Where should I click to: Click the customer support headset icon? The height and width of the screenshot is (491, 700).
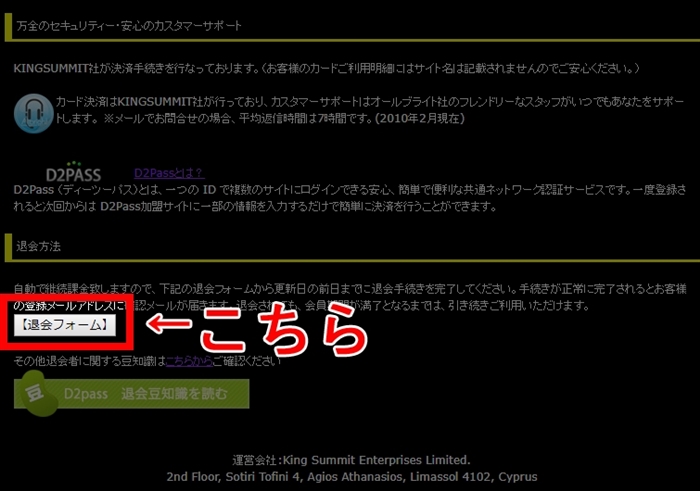coord(33,113)
